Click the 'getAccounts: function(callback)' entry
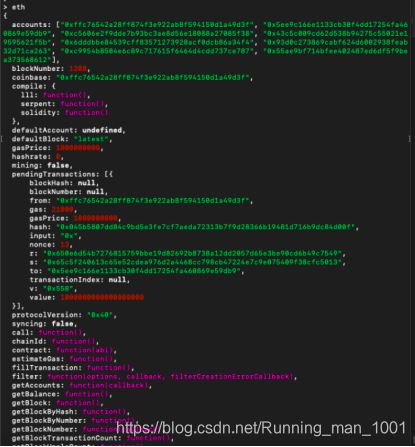The width and height of the screenshot is (415, 447). 82,385
